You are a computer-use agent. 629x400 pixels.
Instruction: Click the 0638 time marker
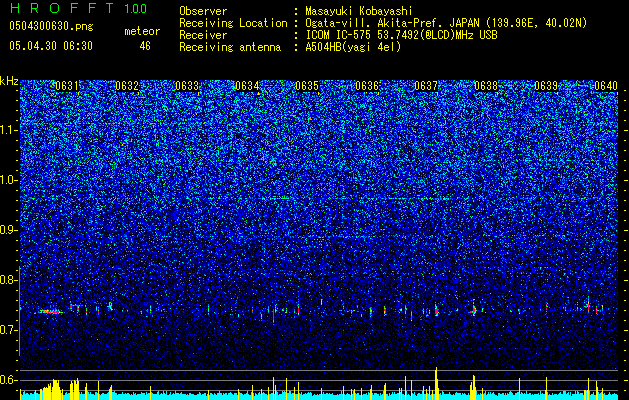click(x=486, y=86)
